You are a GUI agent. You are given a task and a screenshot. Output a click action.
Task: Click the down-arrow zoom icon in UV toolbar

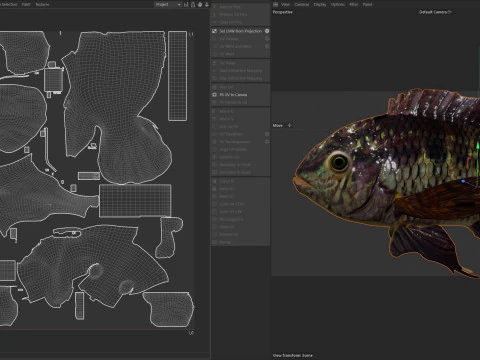pyautogui.click(x=207, y=4)
